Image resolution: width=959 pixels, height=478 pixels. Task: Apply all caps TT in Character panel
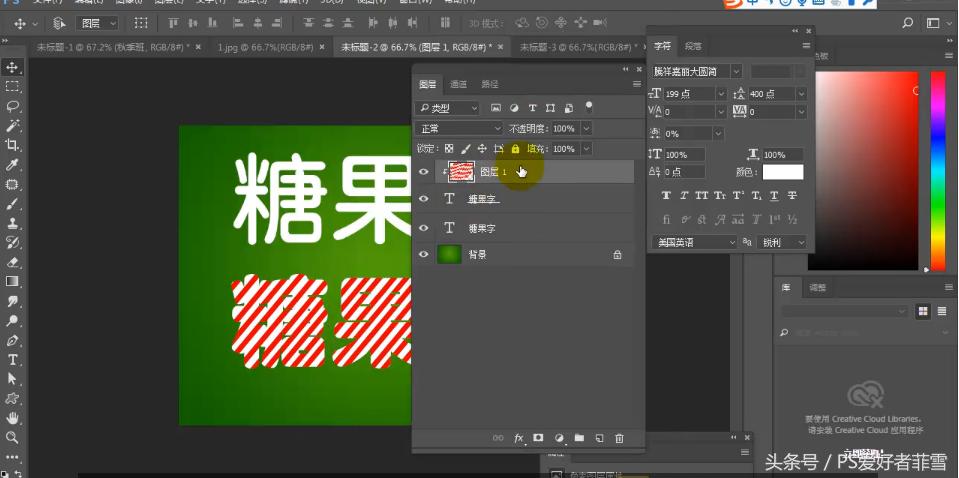click(702, 196)
